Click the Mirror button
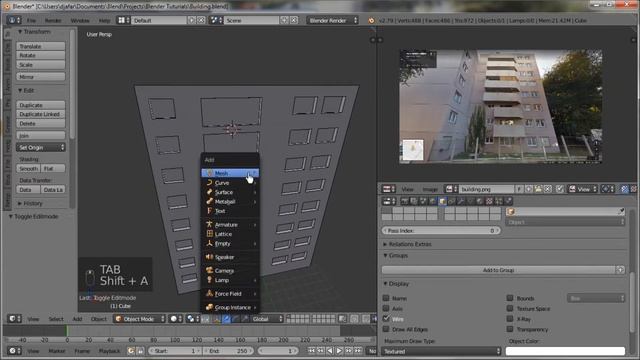Viewport: 640px width, 360px height. pos(41,76)
